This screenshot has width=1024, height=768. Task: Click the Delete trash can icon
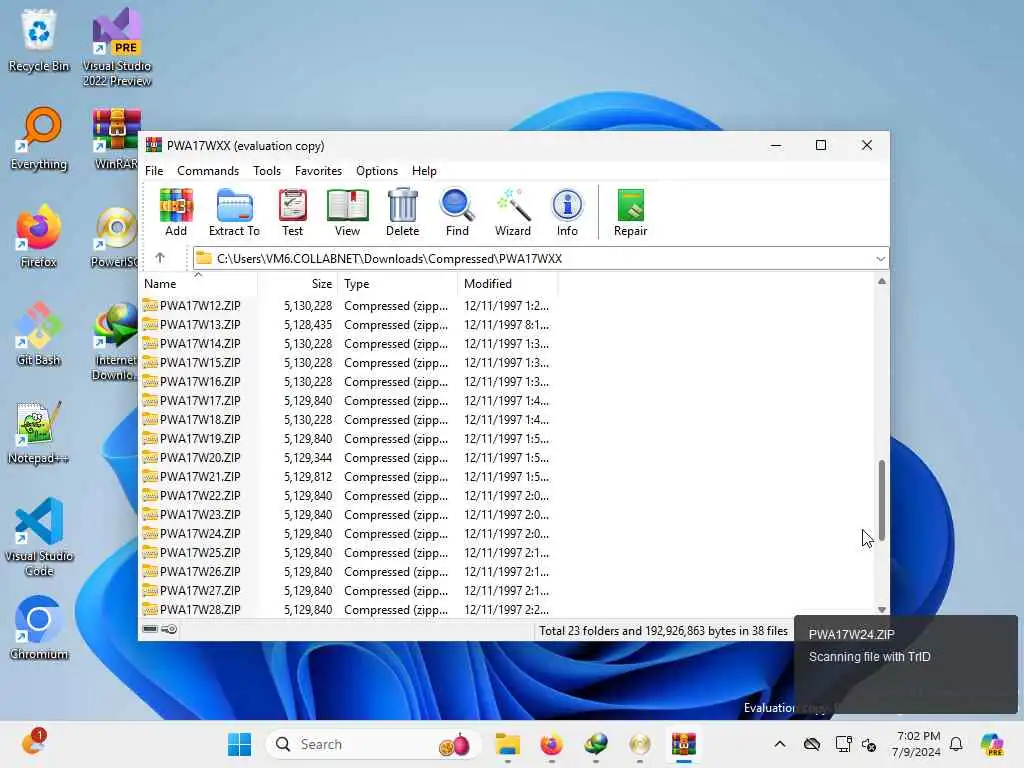[402, 212]
